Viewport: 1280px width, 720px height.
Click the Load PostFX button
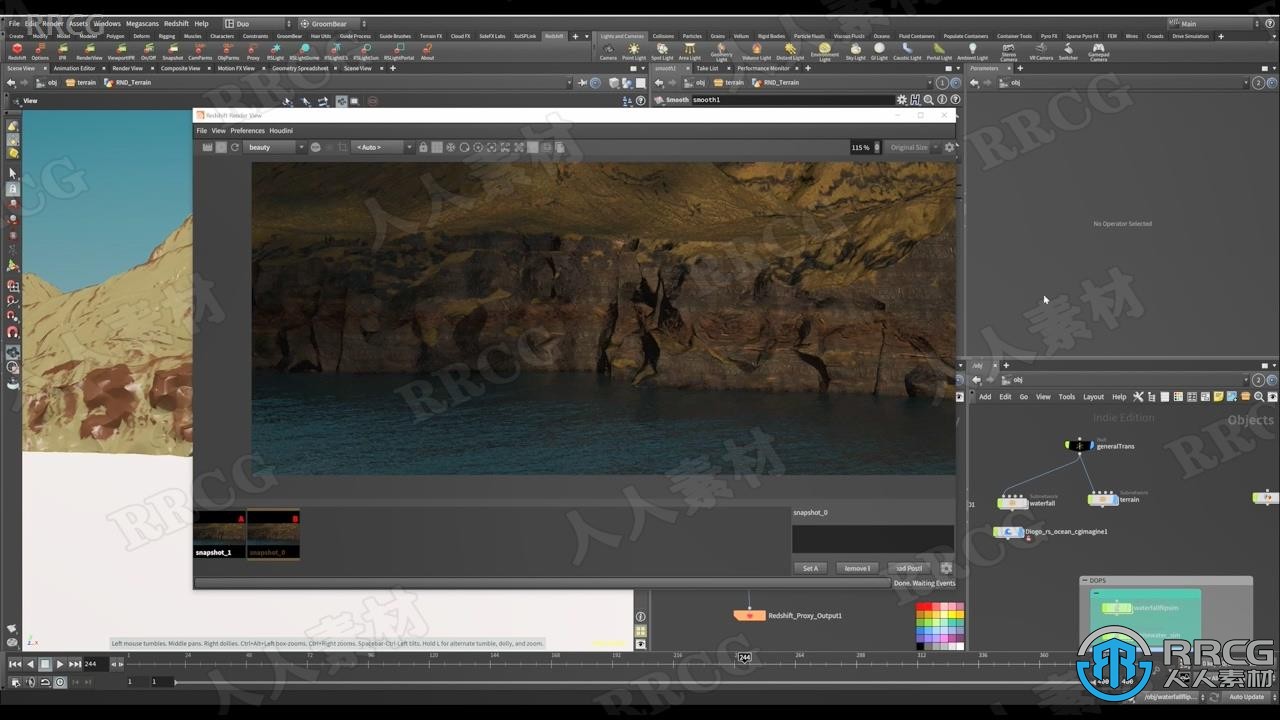tap(909, 568)
